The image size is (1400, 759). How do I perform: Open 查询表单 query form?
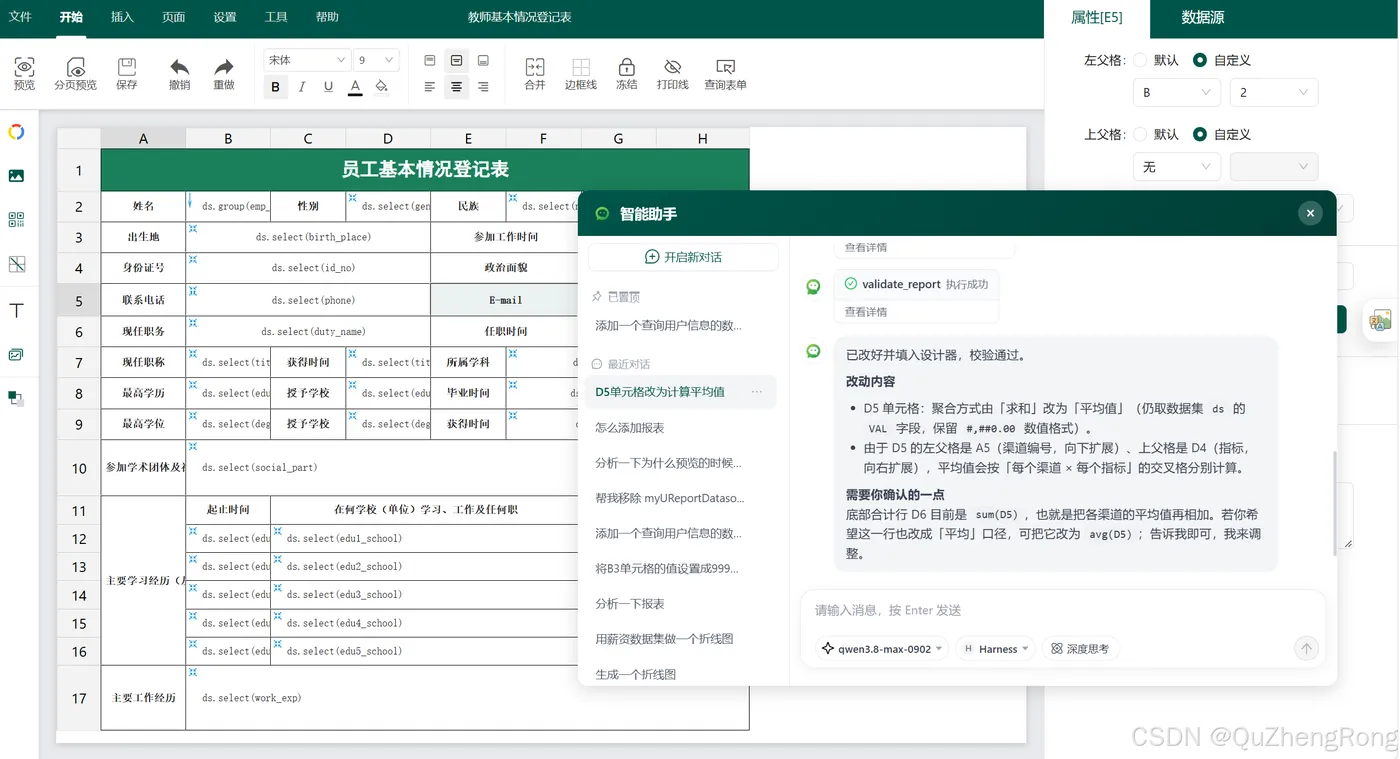coord(726,73)
